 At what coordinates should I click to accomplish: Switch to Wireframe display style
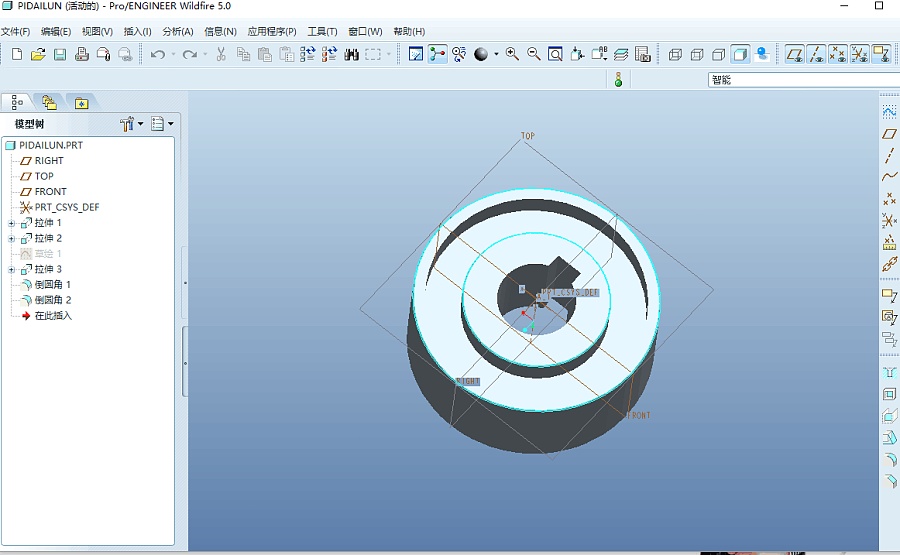click(x=676, y=55)
